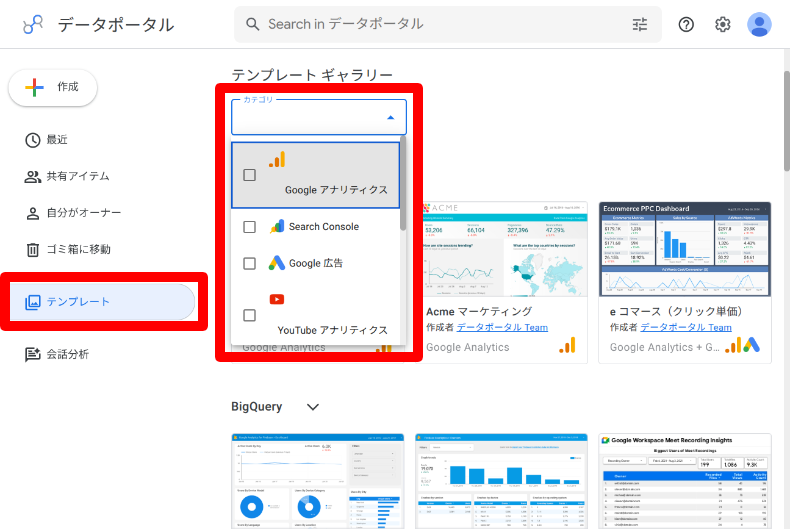Open search filter options icon

[x=640, y=25]
